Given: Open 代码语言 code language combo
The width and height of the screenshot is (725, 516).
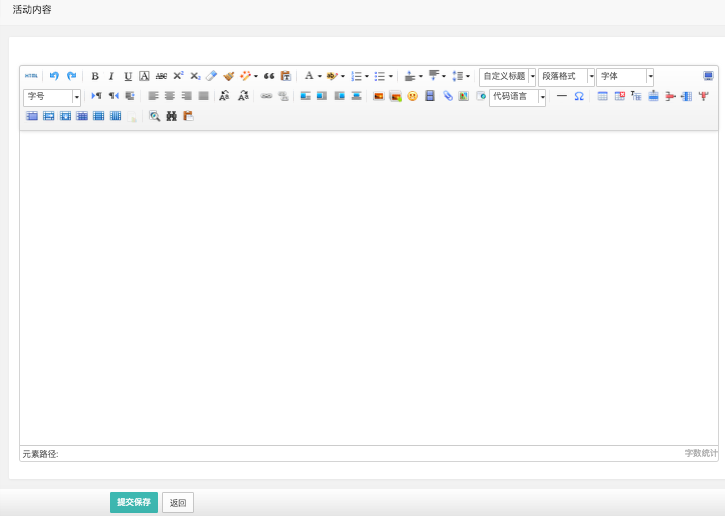Looking at the screenshot, I should [x=517, y=97].
